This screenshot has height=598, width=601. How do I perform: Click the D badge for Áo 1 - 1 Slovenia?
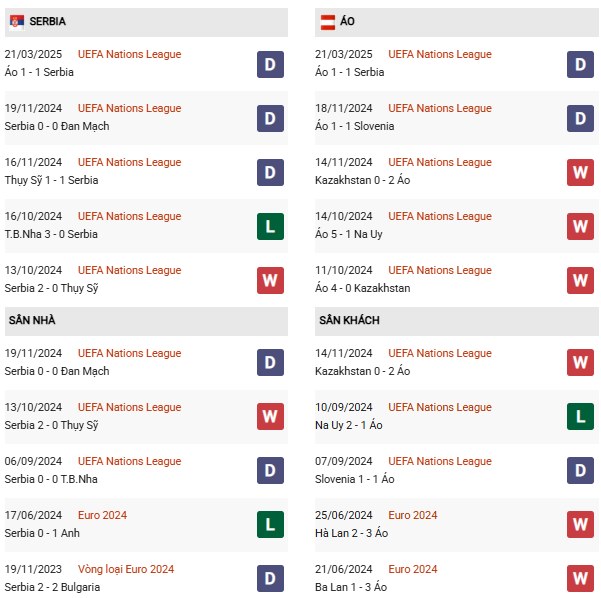coord(580,118)
